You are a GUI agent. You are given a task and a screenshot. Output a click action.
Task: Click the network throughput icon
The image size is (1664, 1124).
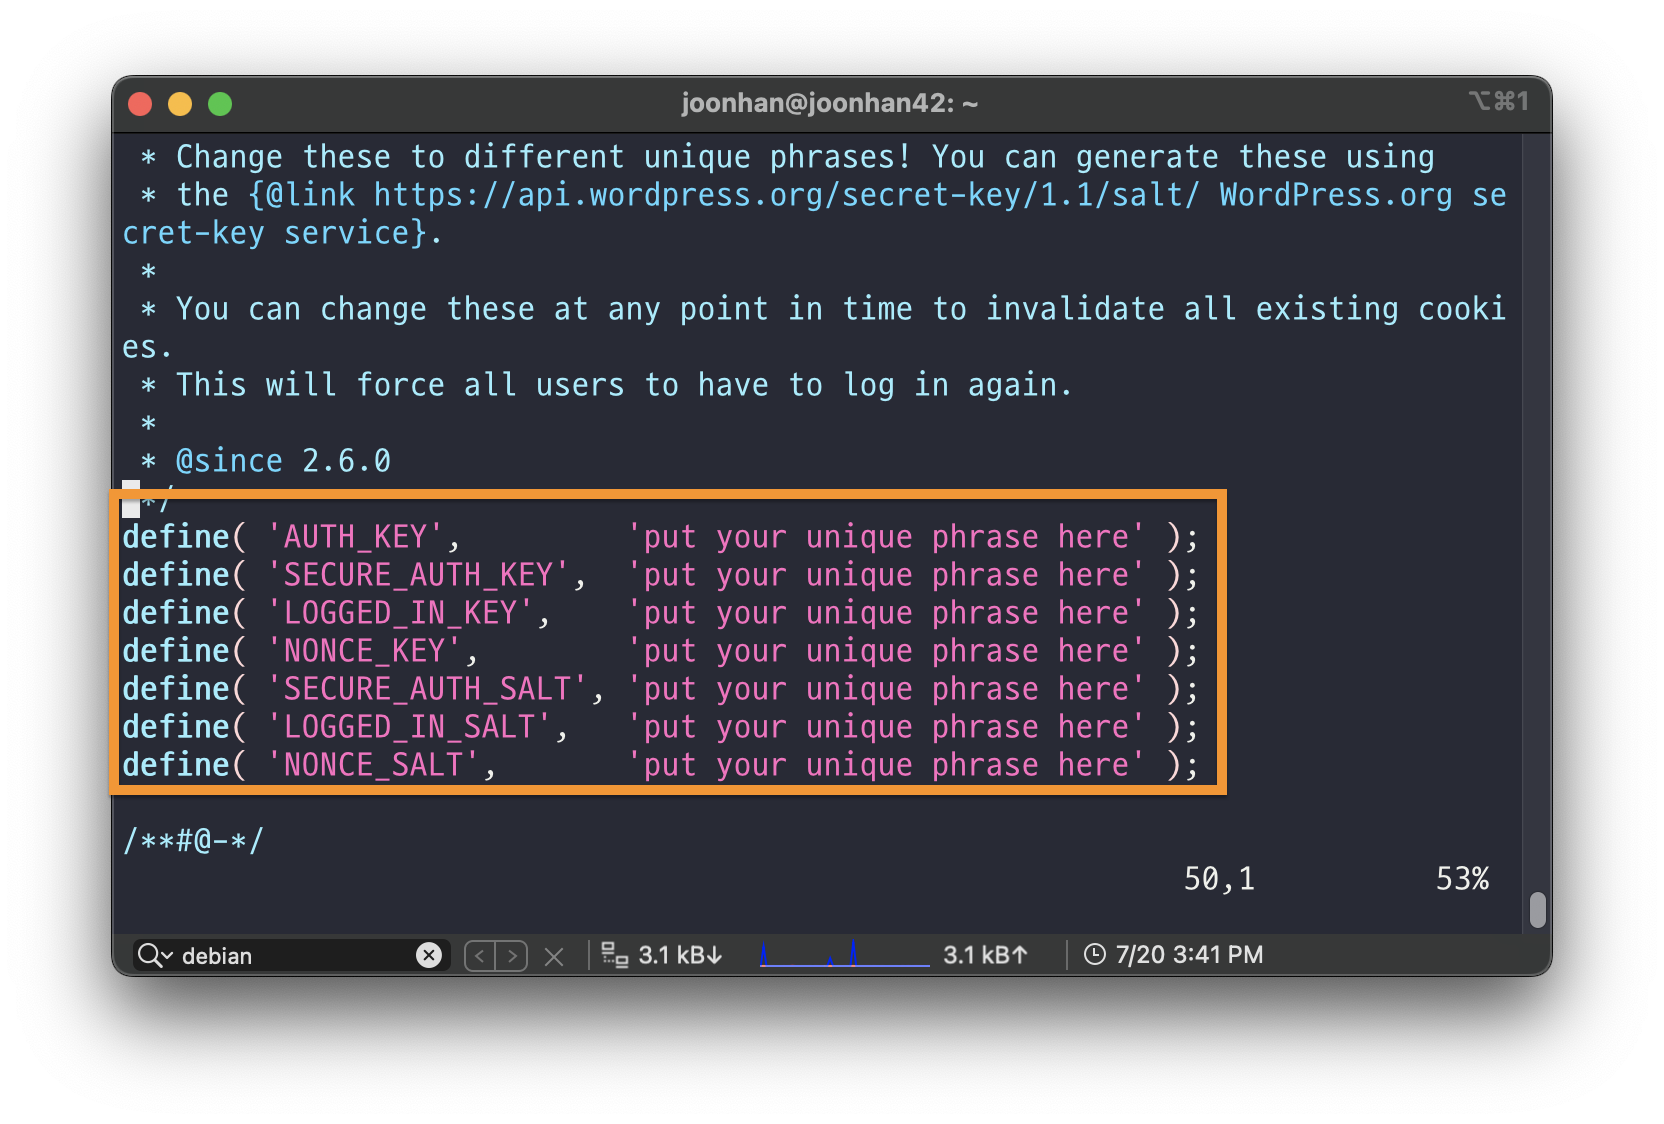[x=614, y=956]
